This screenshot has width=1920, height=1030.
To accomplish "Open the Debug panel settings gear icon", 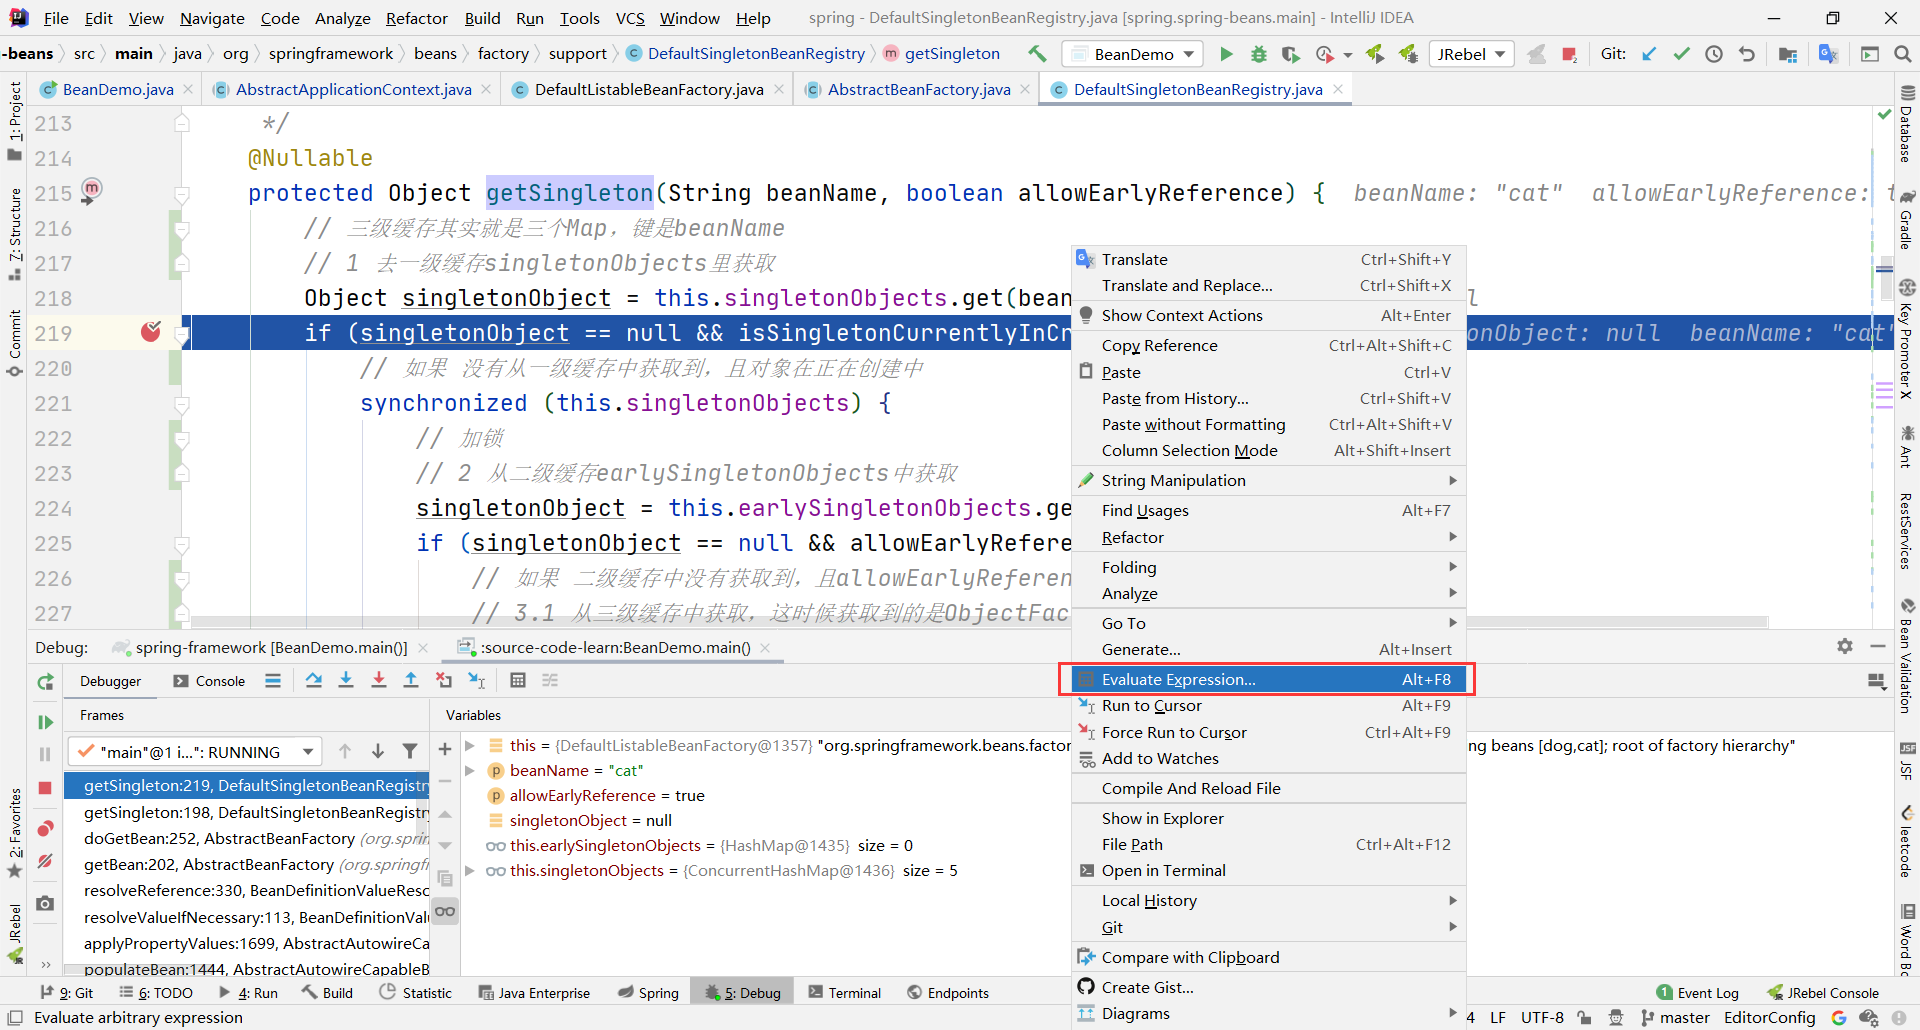I will point(1845,646).
